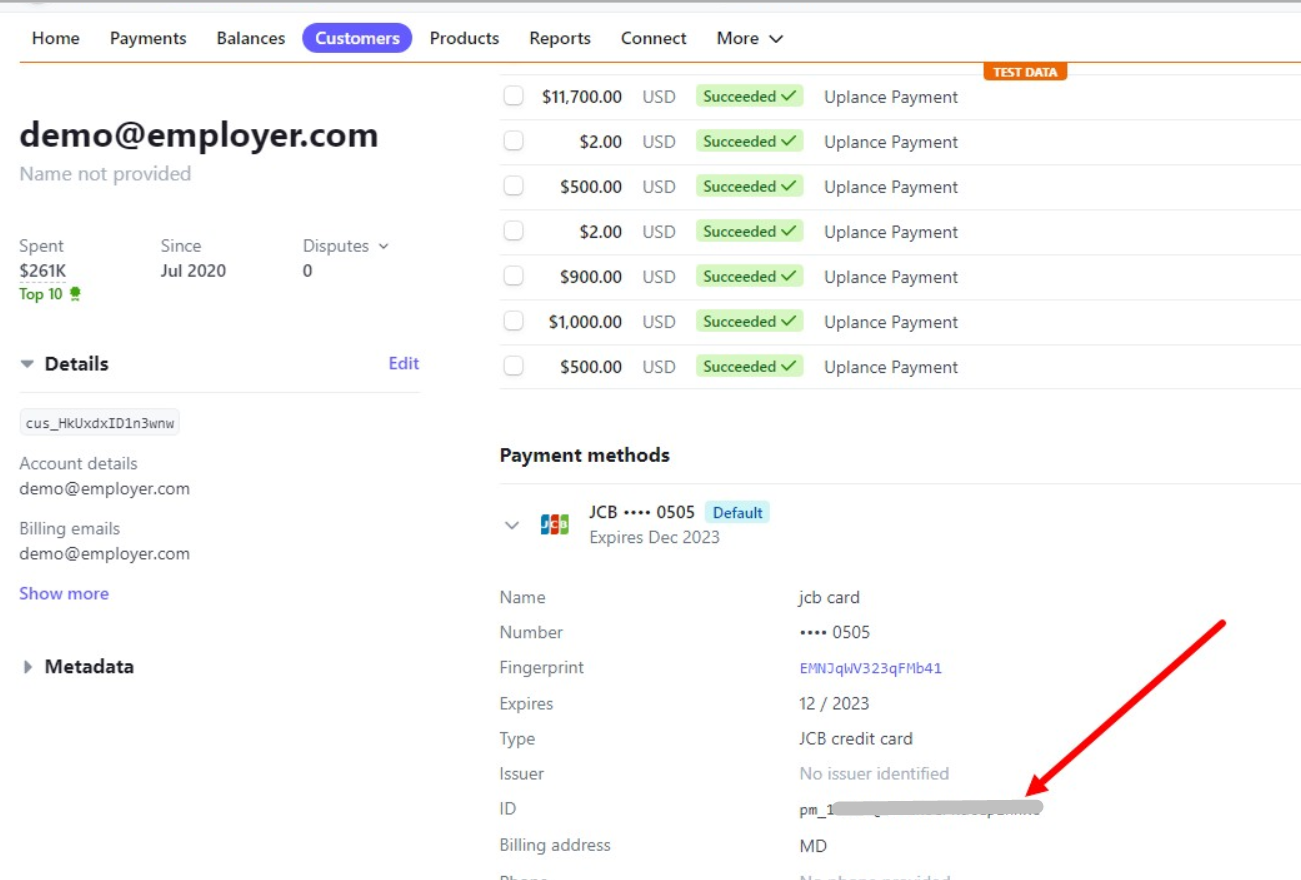Click USD in the $11,700.00 row
This screenshot has height=880, width=1301.
coord(659,97)
